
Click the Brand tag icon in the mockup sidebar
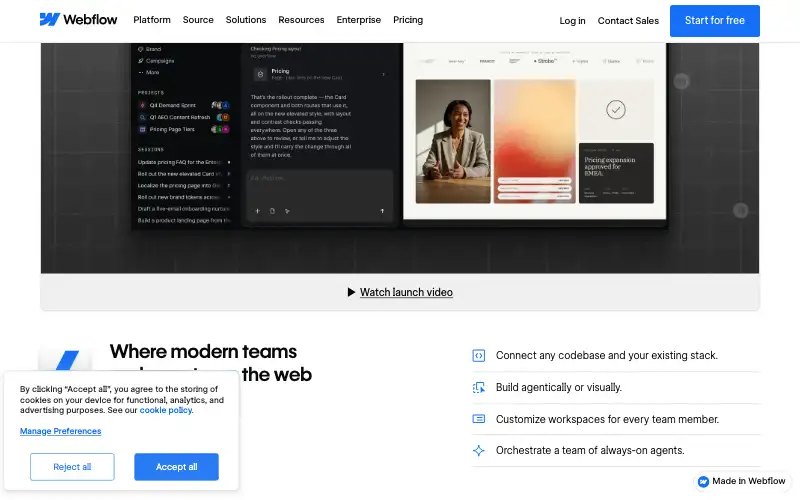(x=141, y=49)
